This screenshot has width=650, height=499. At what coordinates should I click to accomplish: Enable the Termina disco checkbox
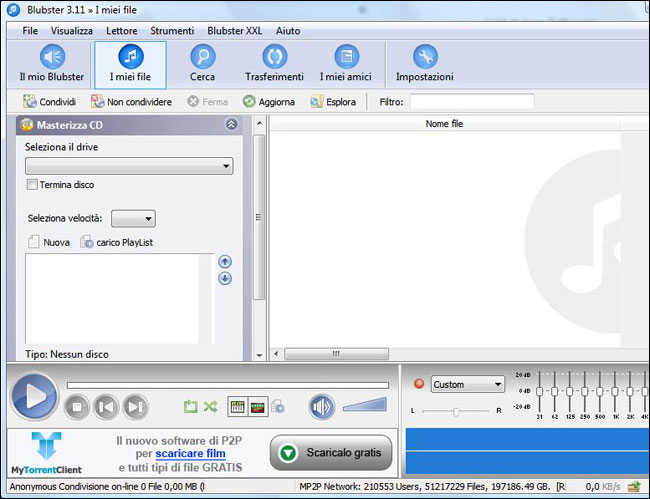coord(33,185)
